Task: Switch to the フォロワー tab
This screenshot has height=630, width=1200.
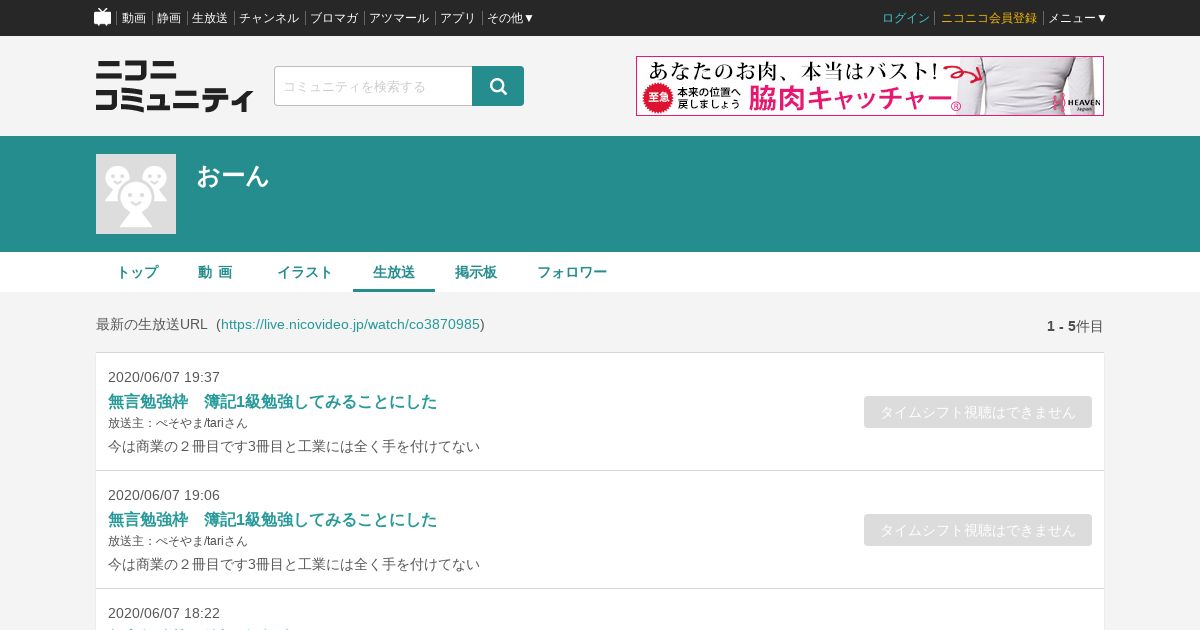Action: 572,272
